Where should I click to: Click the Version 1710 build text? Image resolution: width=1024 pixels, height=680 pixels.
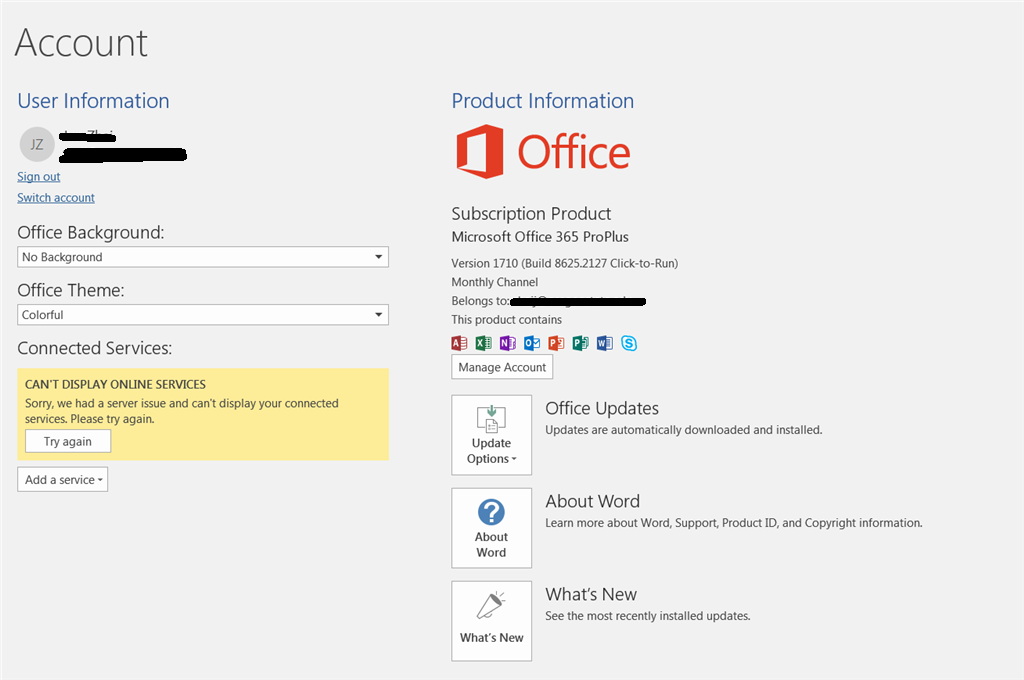565,263
